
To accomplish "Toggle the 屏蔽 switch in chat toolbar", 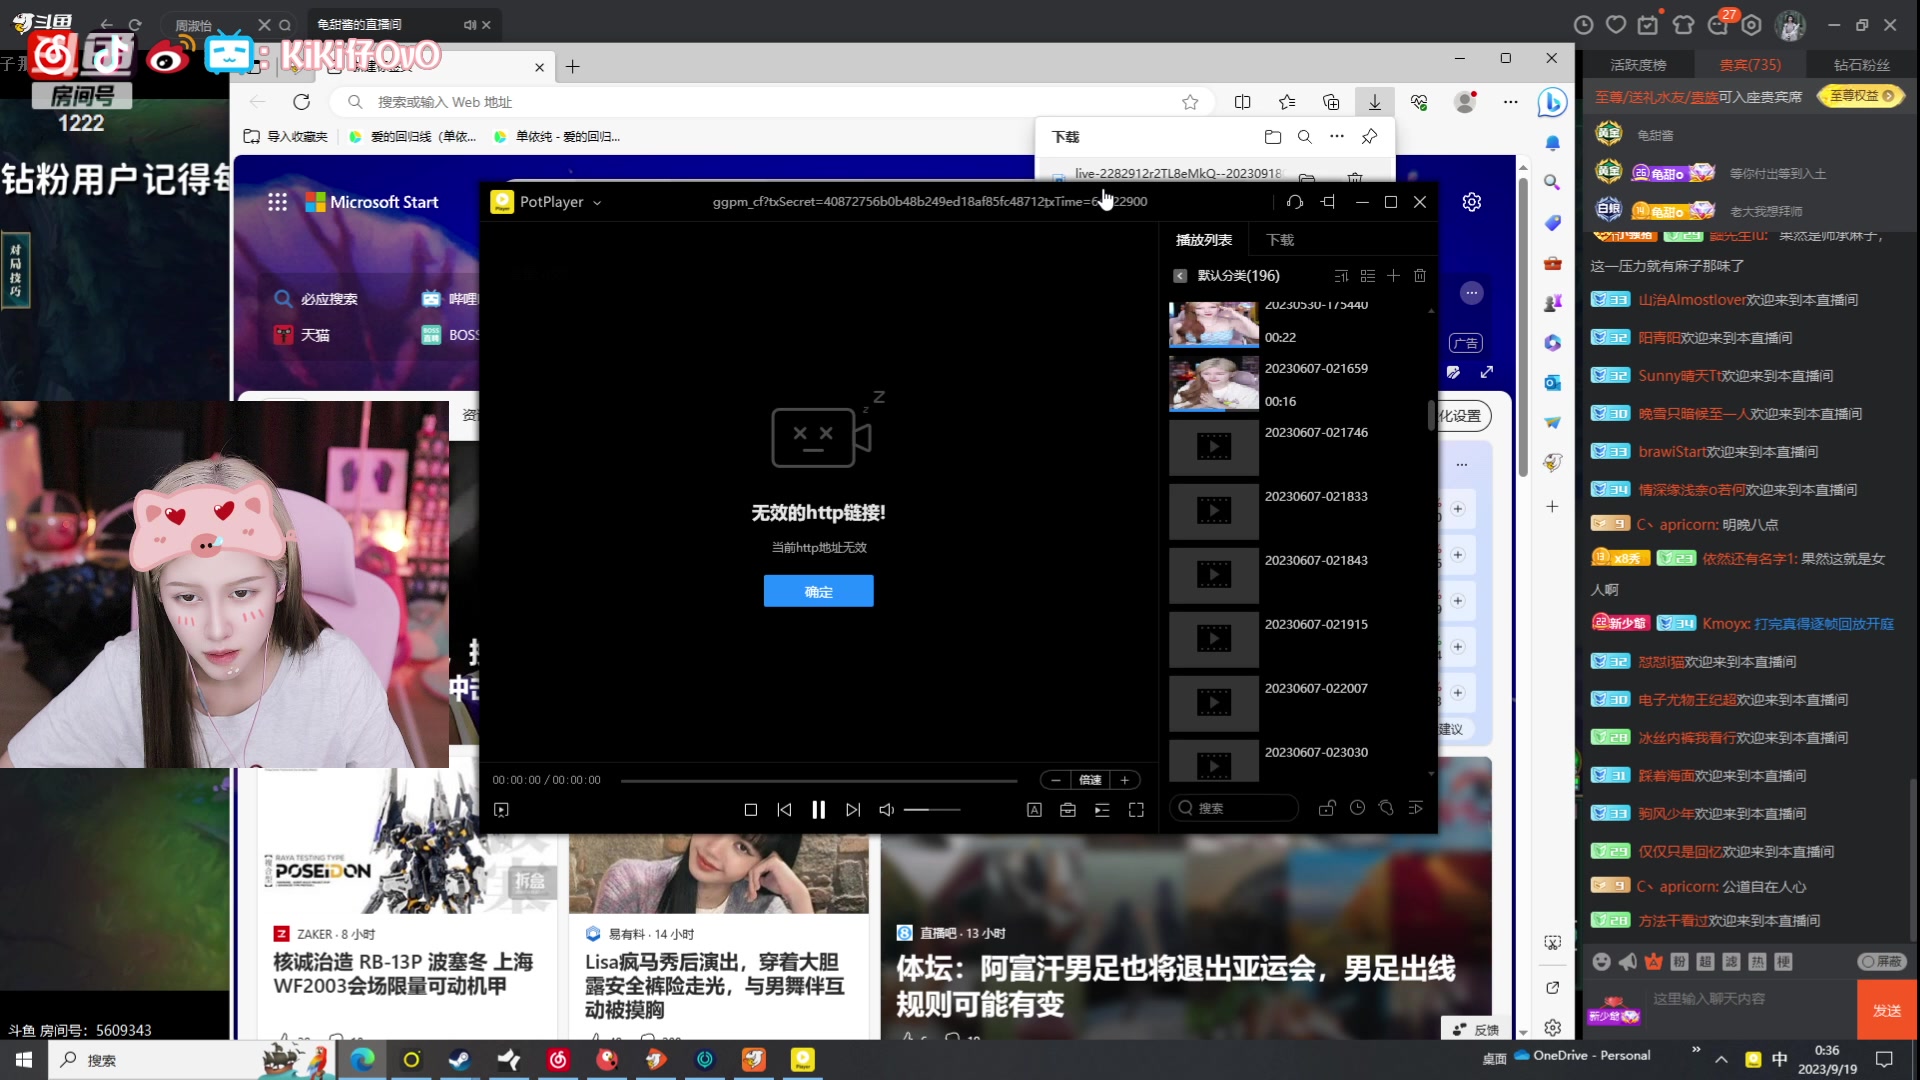I will 1882,962.
